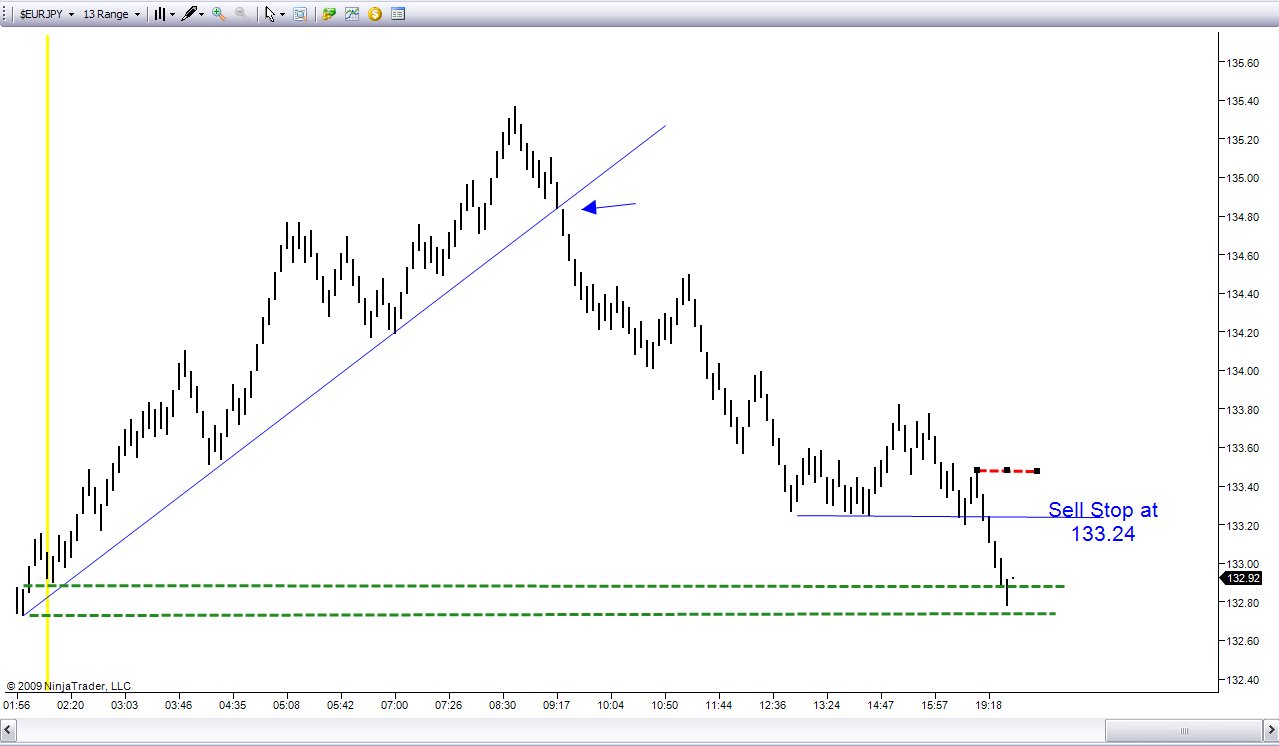Select the upper green dashed horizontal line

[x=544, y=585]
